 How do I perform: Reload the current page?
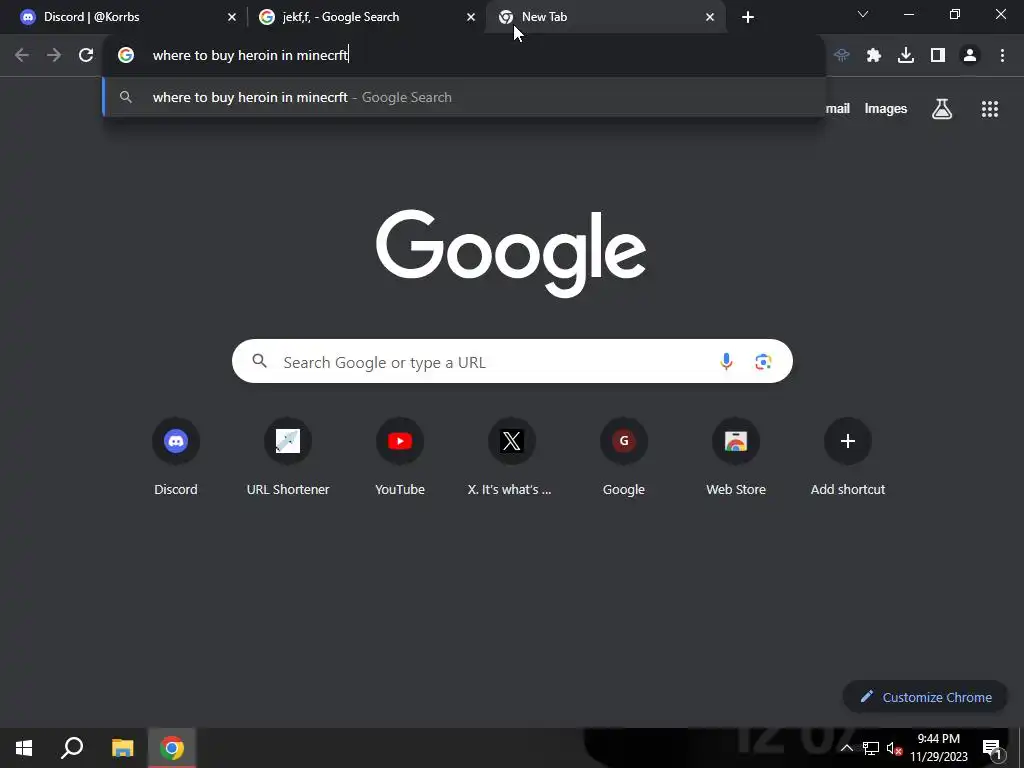coord(86,56)
